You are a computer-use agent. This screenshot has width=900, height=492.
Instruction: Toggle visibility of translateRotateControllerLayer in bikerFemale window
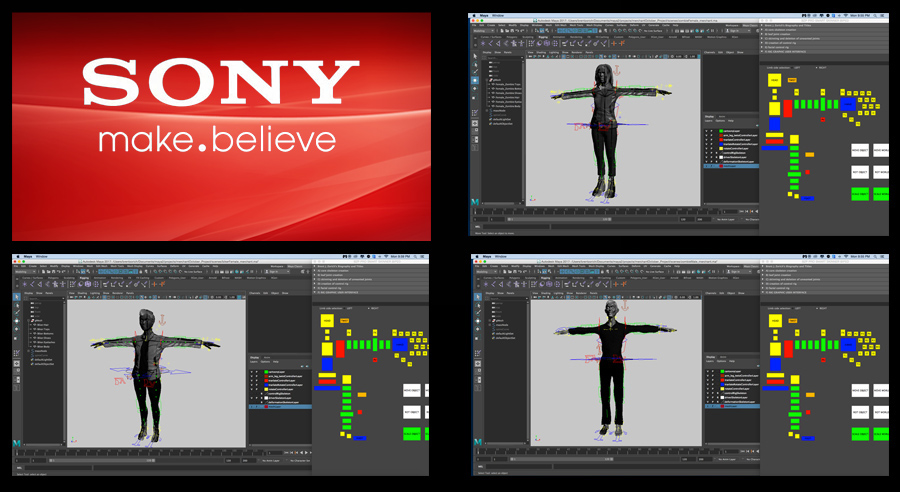point(251,385)
